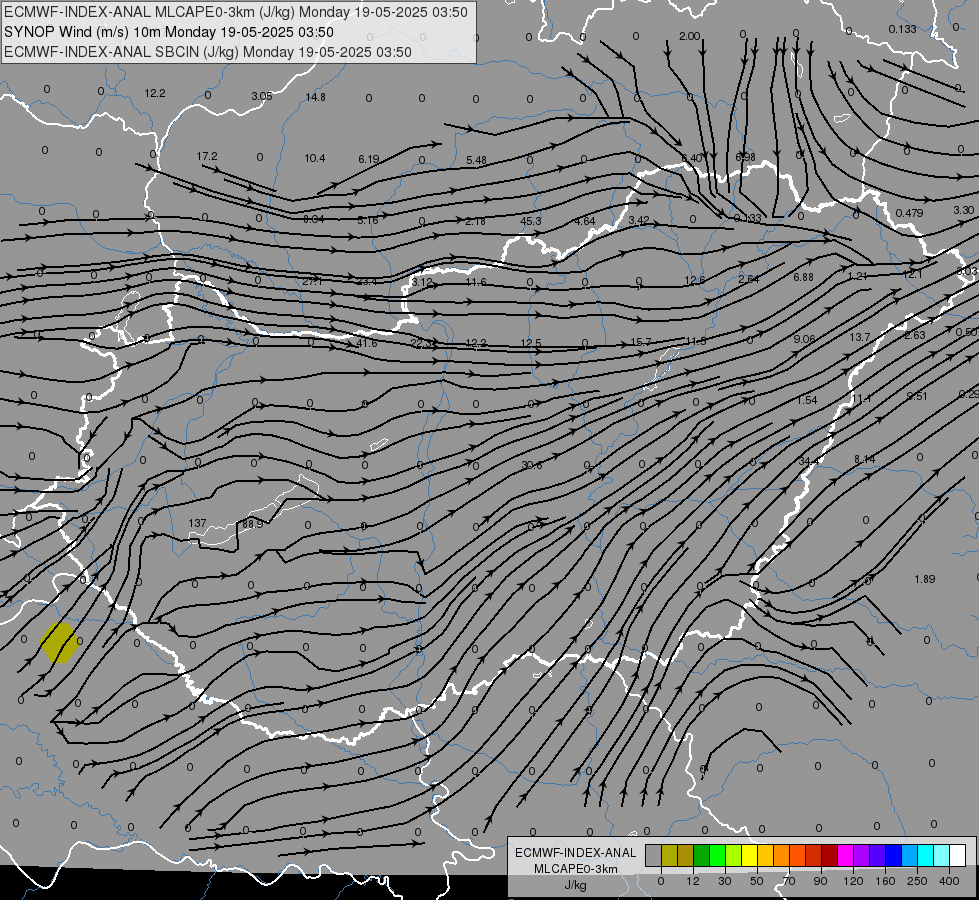
Task: Click the map value 3.30
Action: pyautogui.click(x=963, y=210)
